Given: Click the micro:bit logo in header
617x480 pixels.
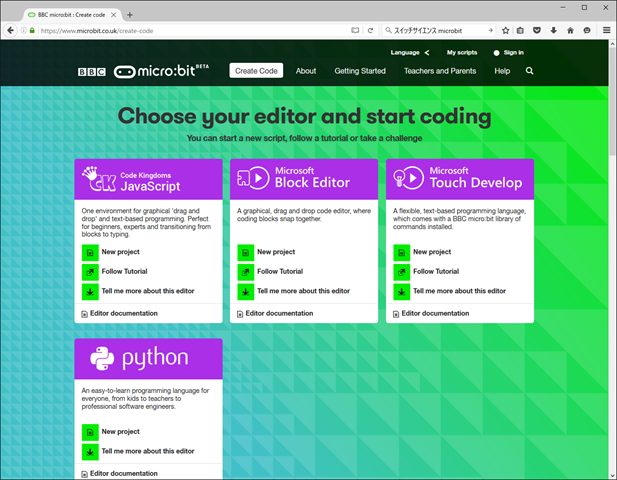Looking at the screenshot, I should pyautogui.click(x=158, y=71).
